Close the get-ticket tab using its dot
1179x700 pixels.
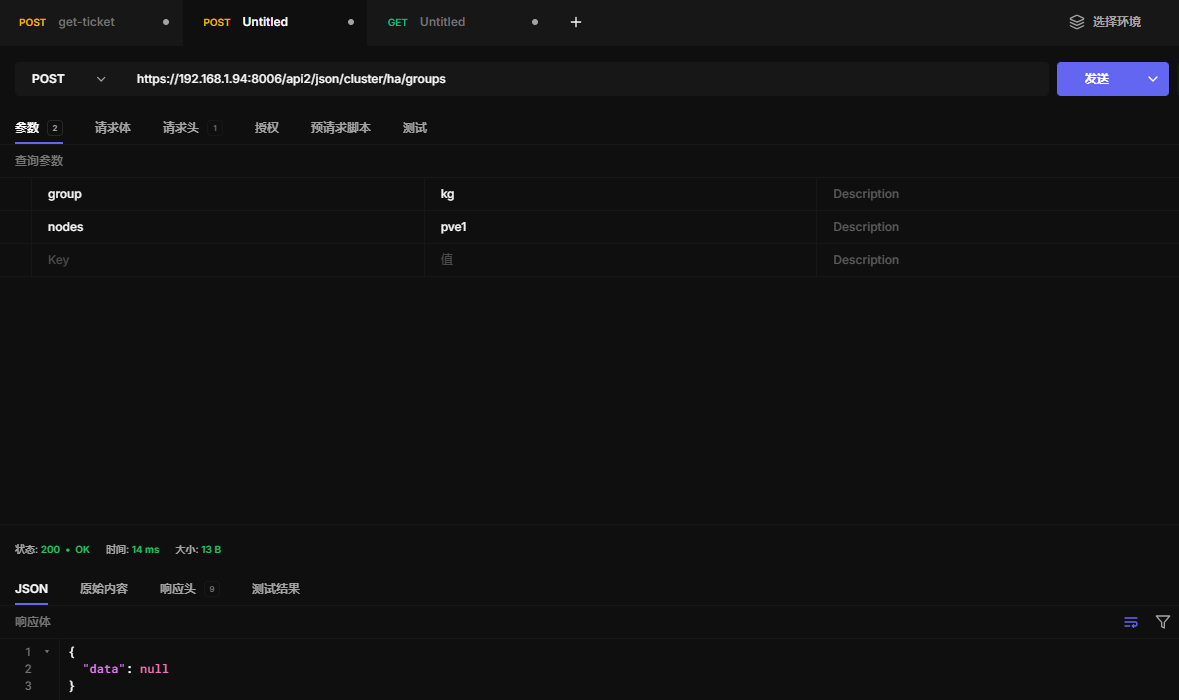(x=166, y=22)
